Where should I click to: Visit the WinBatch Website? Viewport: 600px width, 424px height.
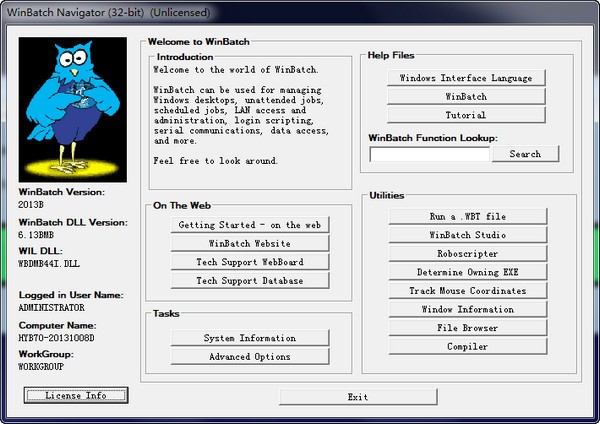pos(250,243)
